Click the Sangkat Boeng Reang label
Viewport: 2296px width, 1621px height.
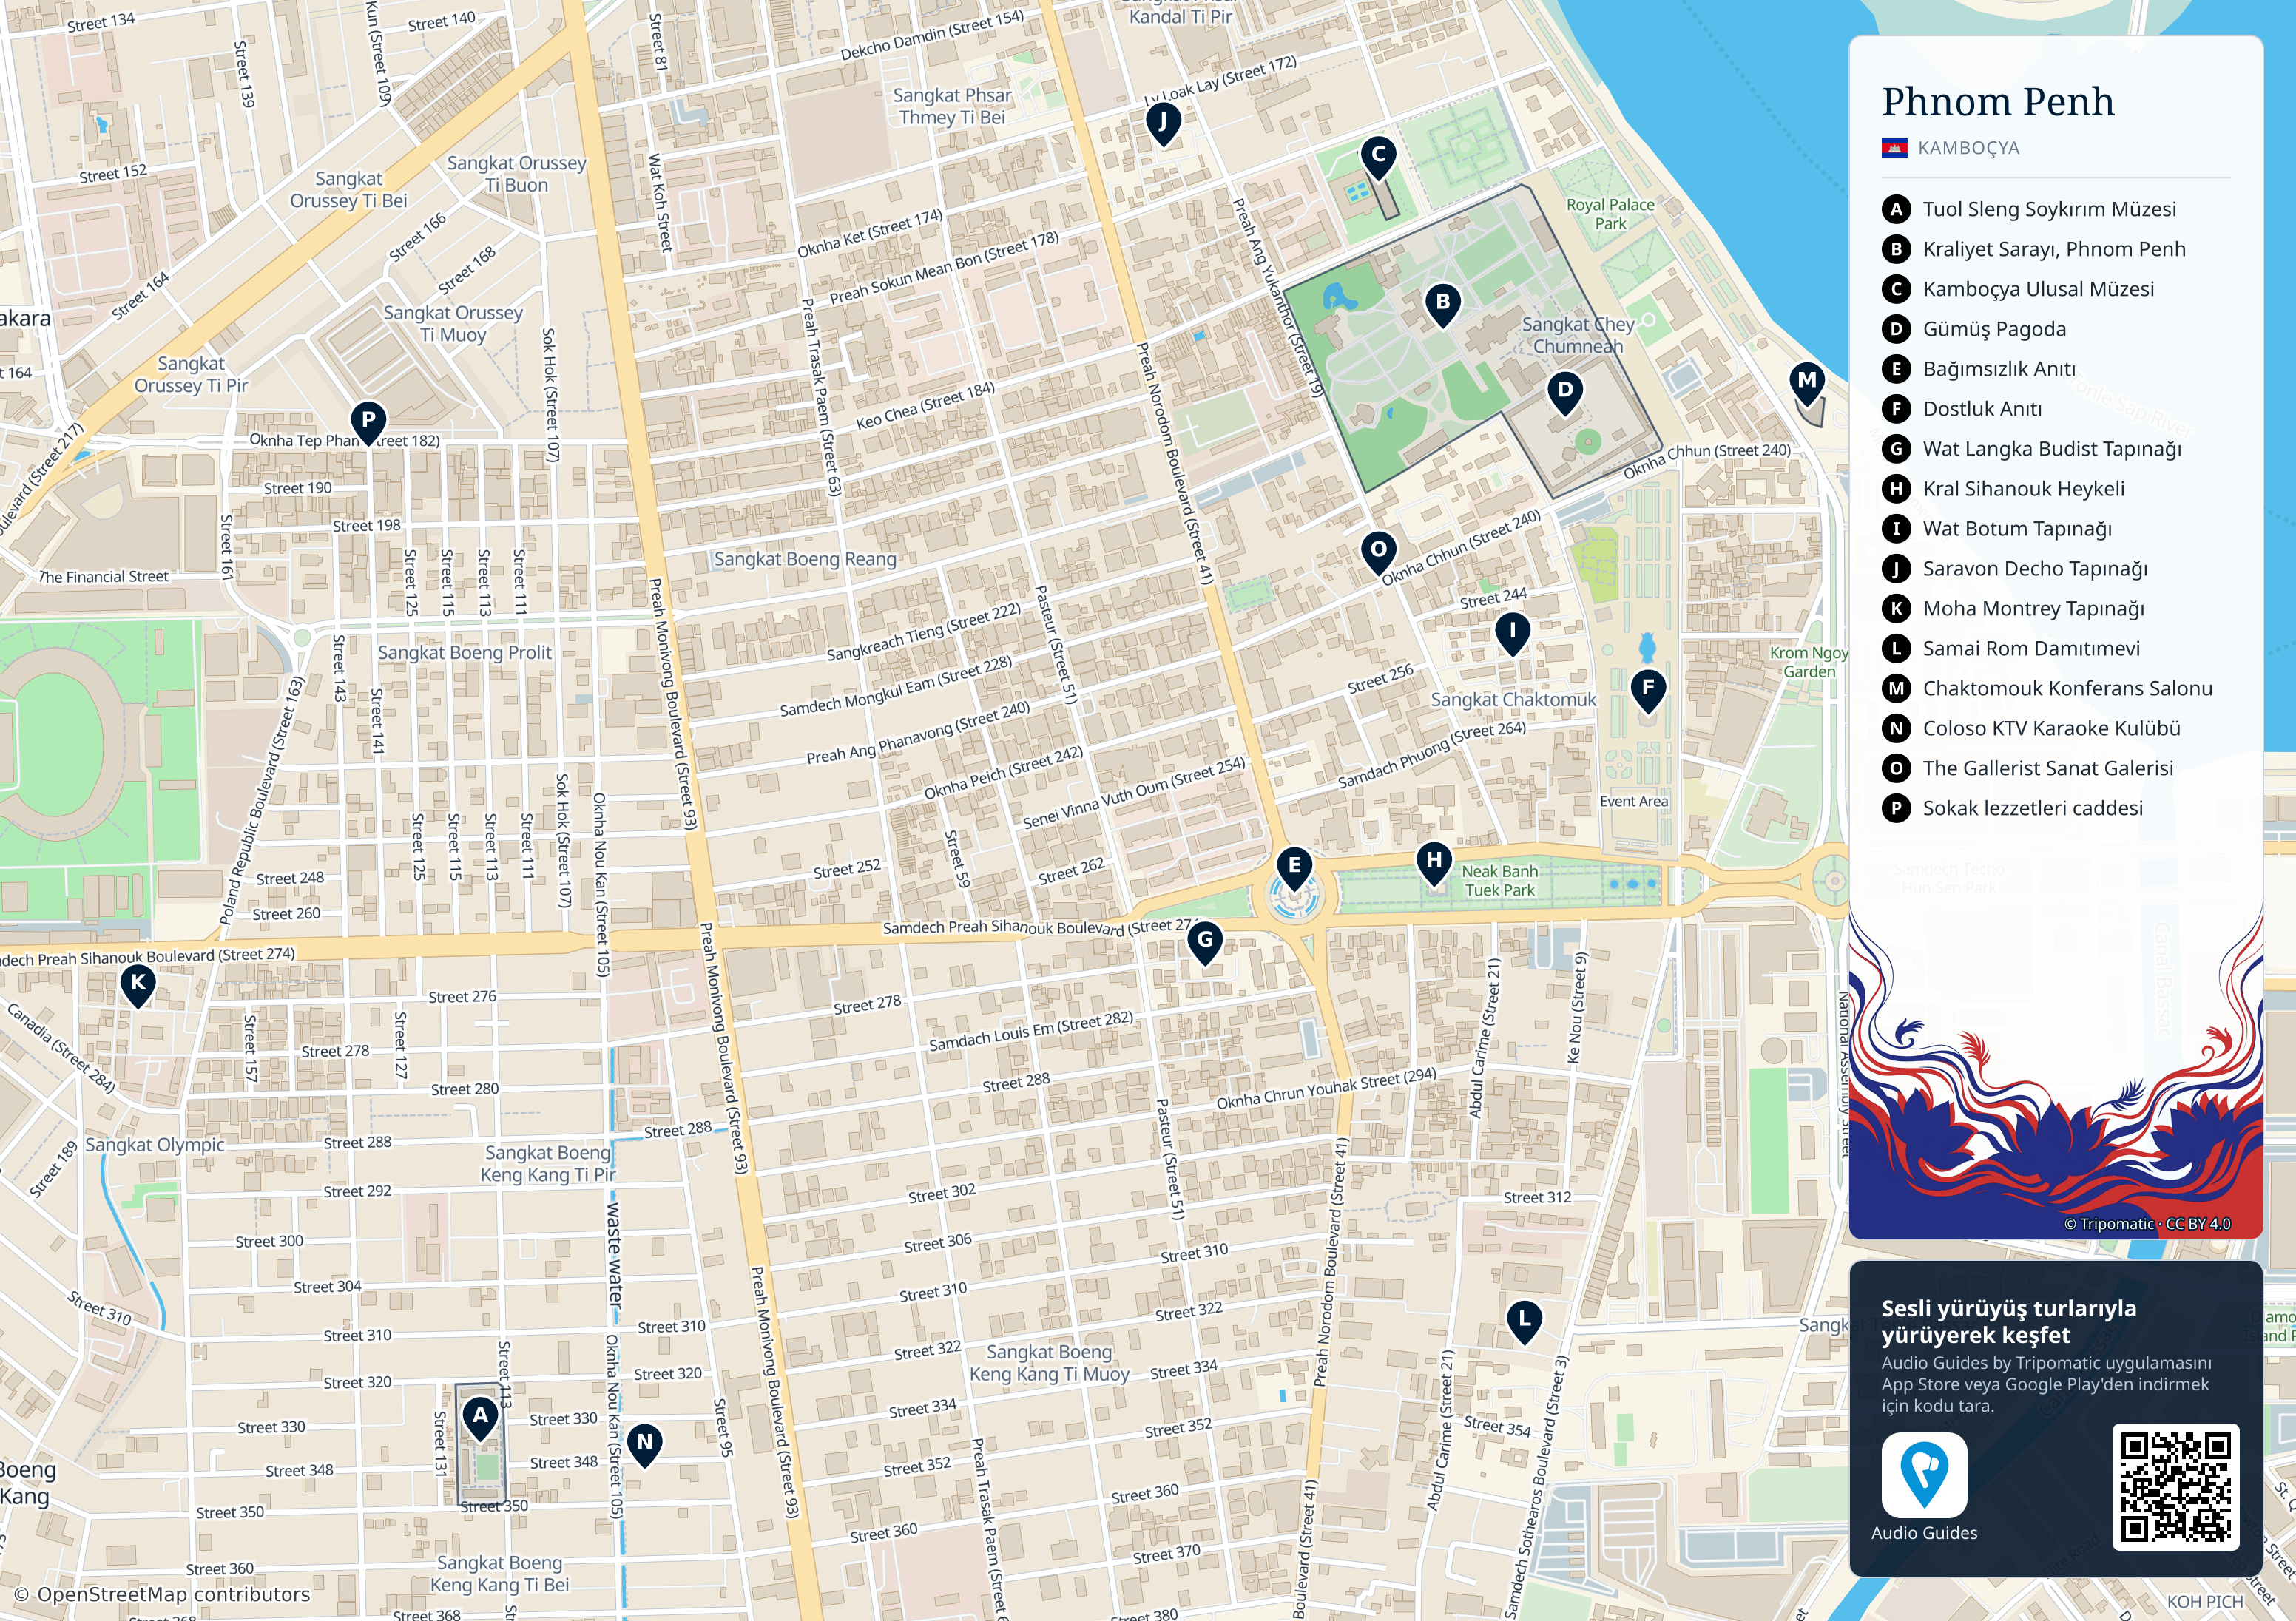805,559
